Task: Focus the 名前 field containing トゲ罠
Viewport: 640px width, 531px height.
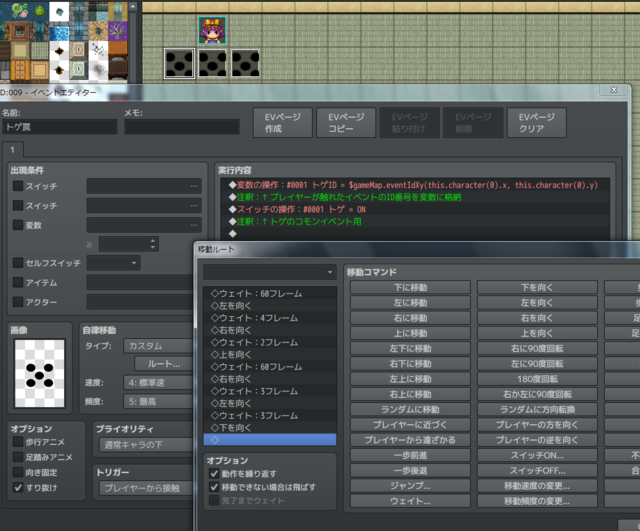Action: [60, 127]
